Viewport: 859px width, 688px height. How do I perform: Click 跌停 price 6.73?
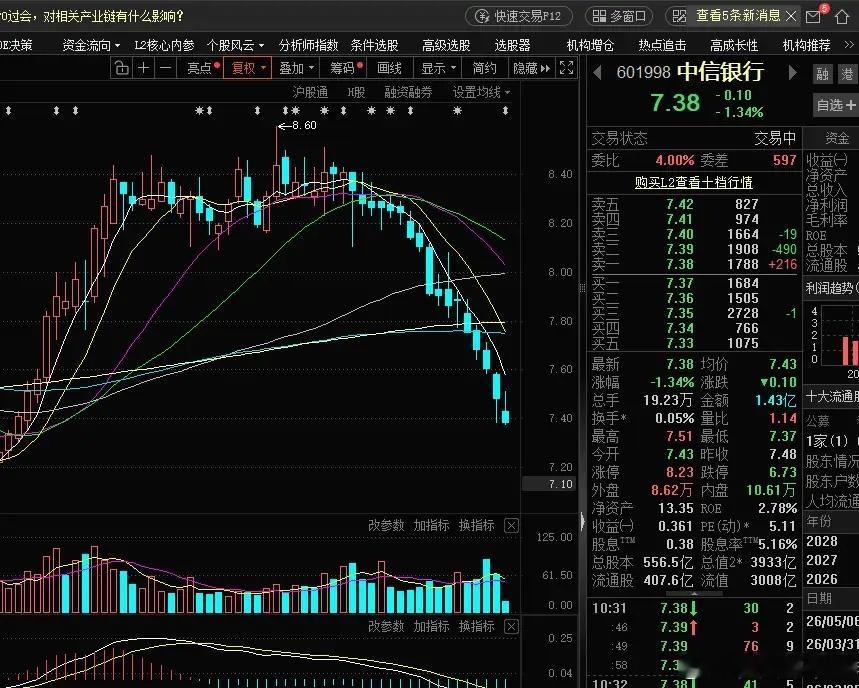(x=782, y=472)
